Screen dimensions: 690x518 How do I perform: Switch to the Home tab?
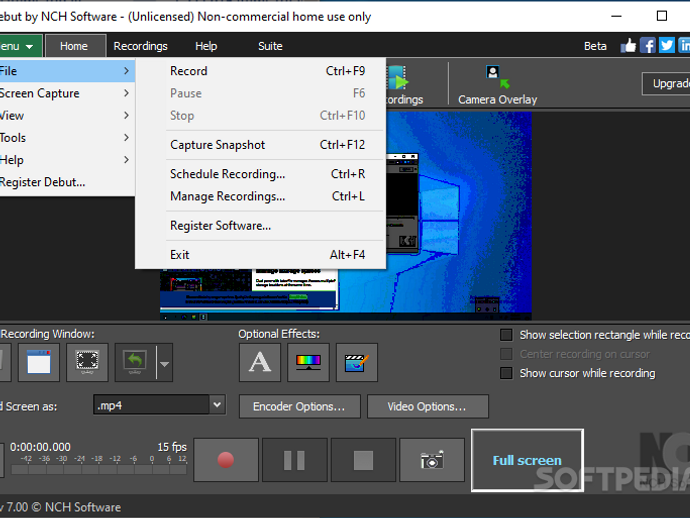(x=74, y=46)
